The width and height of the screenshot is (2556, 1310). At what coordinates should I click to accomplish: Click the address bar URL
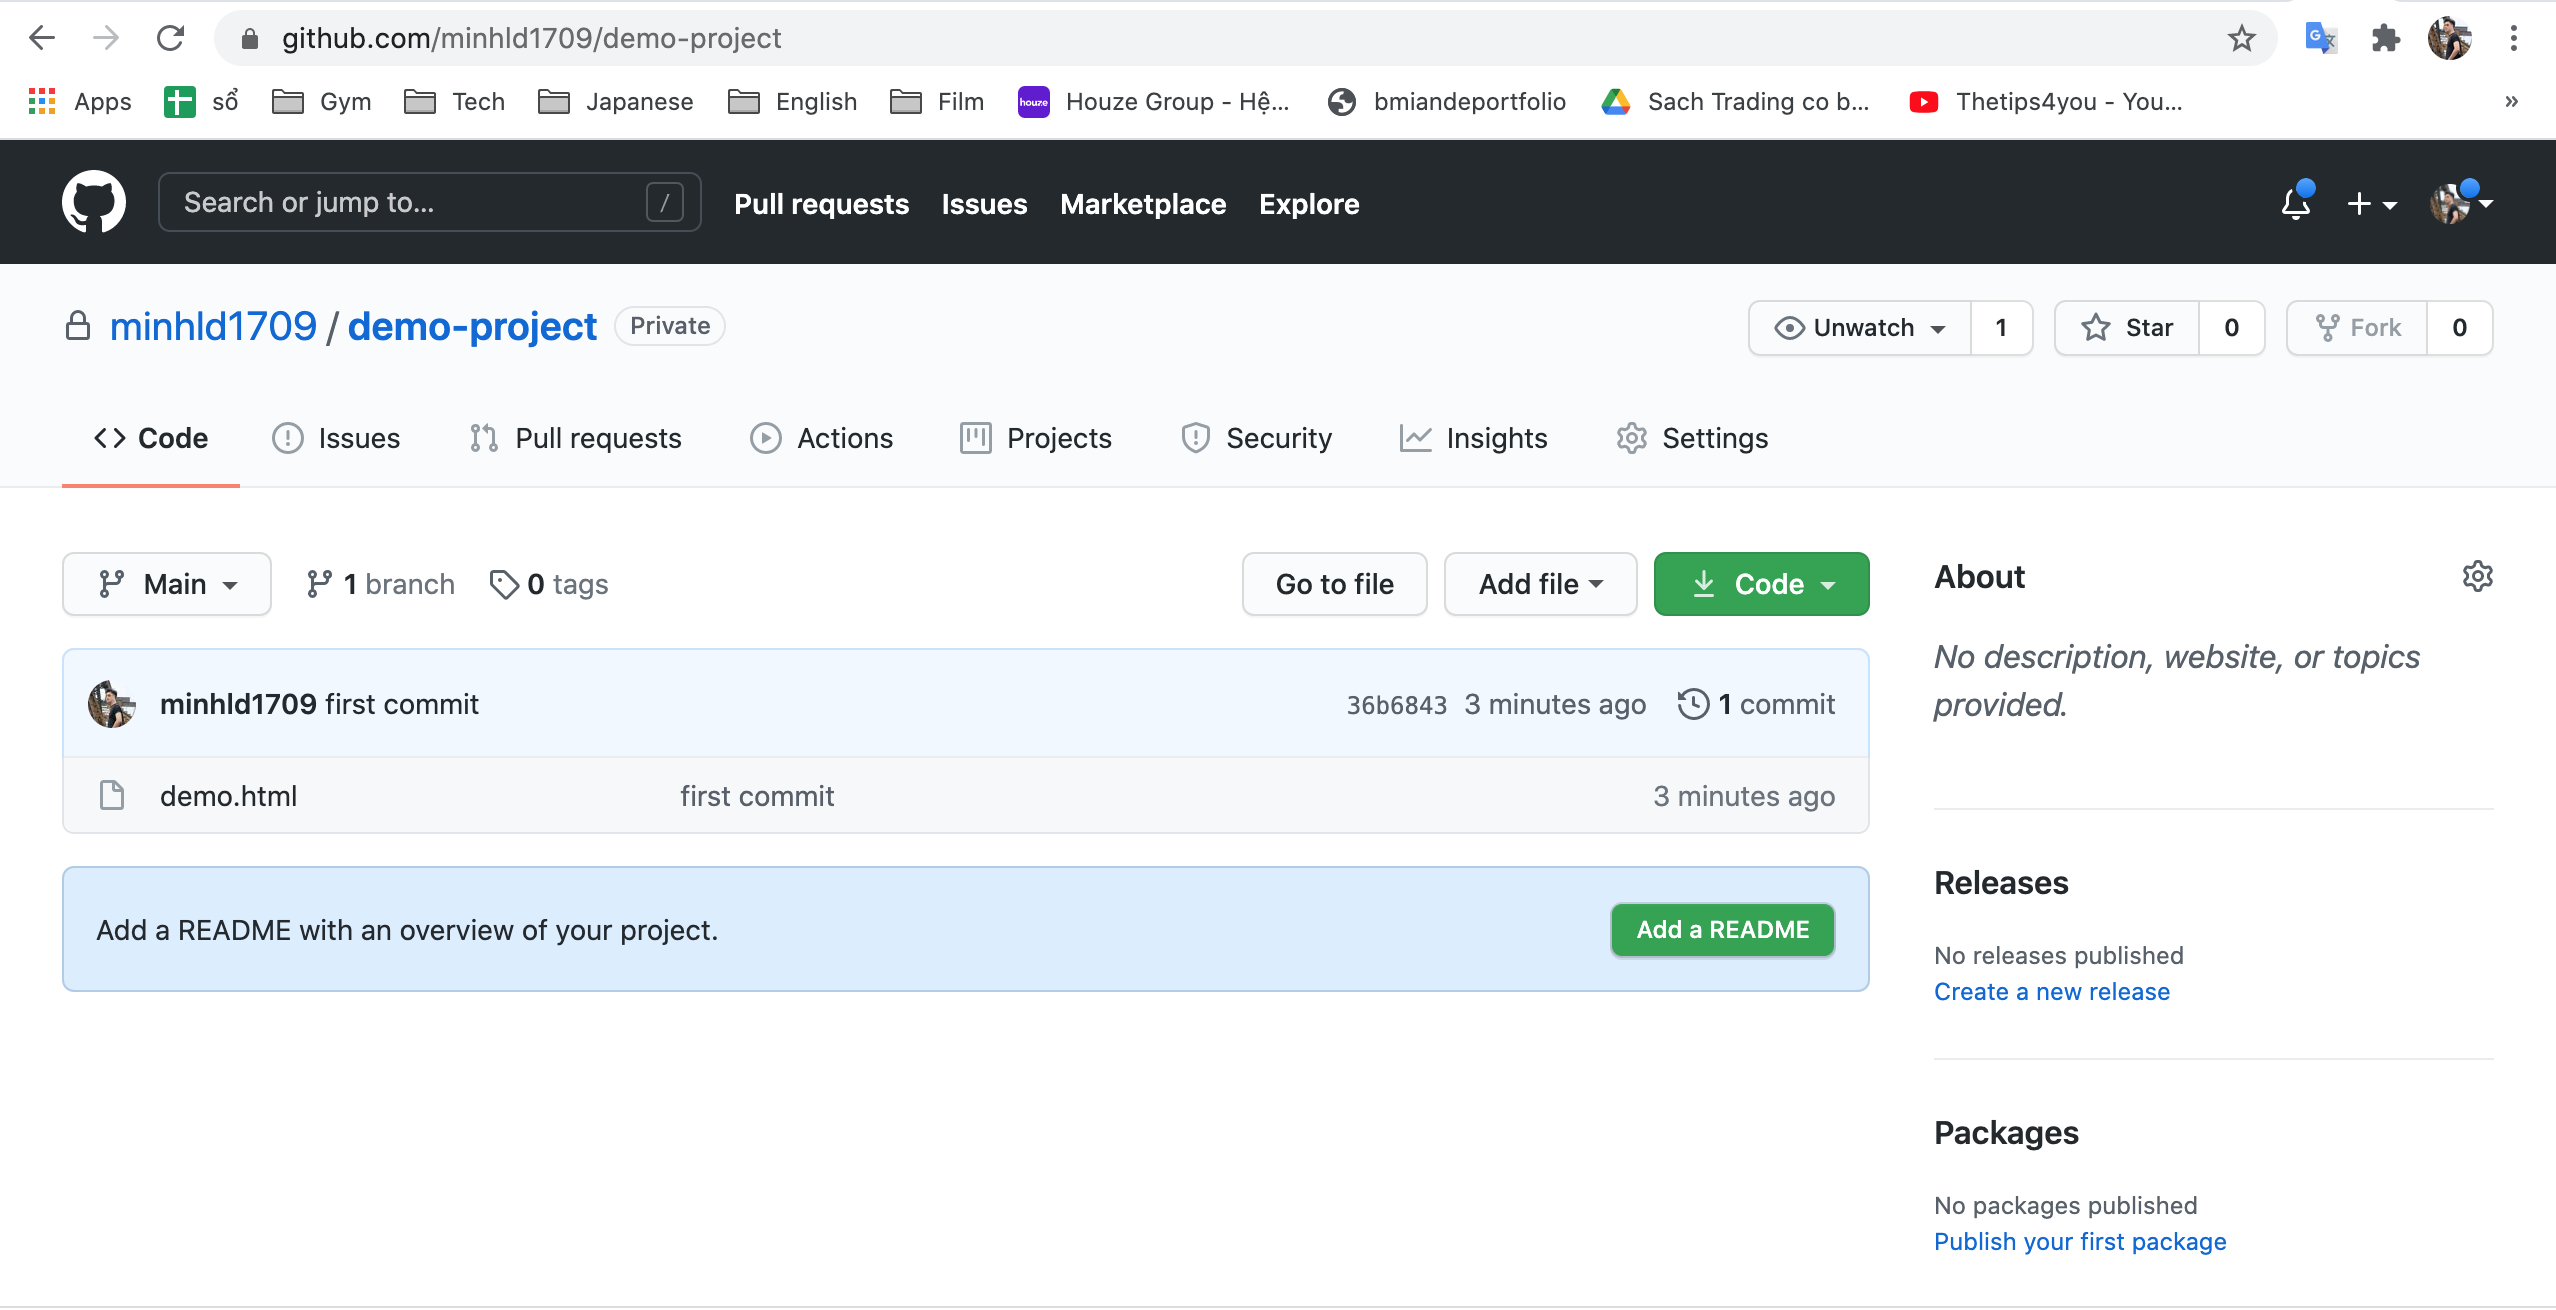(531, 38)
